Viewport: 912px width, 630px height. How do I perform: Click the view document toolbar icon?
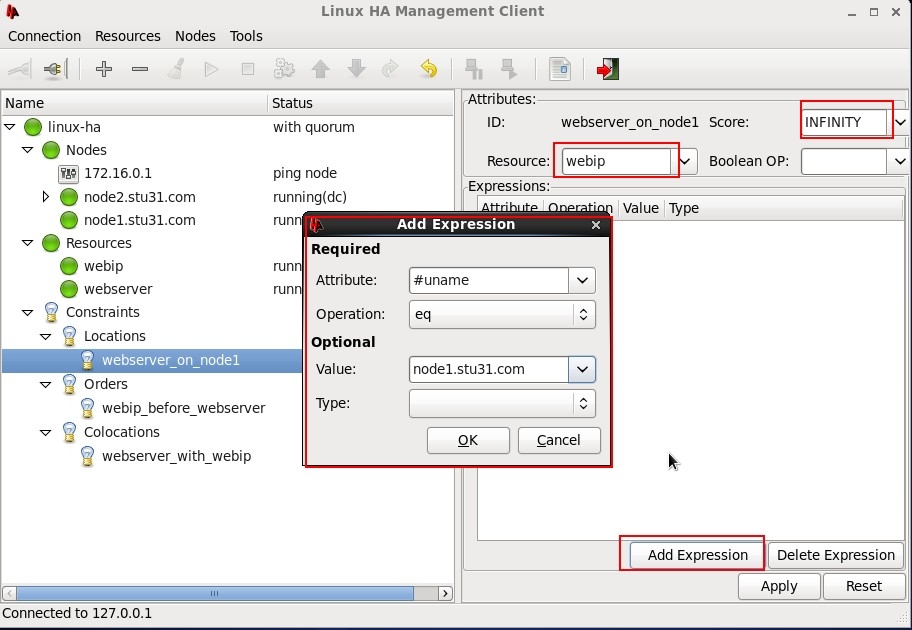(560, 69)
